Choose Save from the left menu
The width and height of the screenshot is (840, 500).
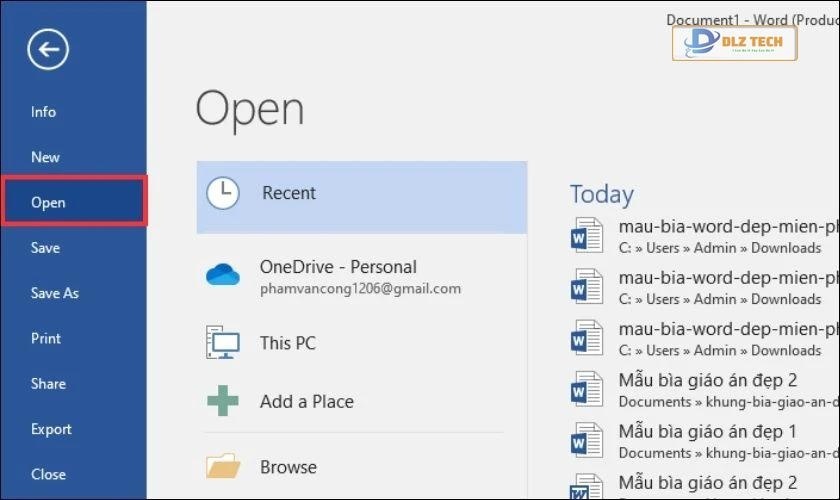coord(45,248)
